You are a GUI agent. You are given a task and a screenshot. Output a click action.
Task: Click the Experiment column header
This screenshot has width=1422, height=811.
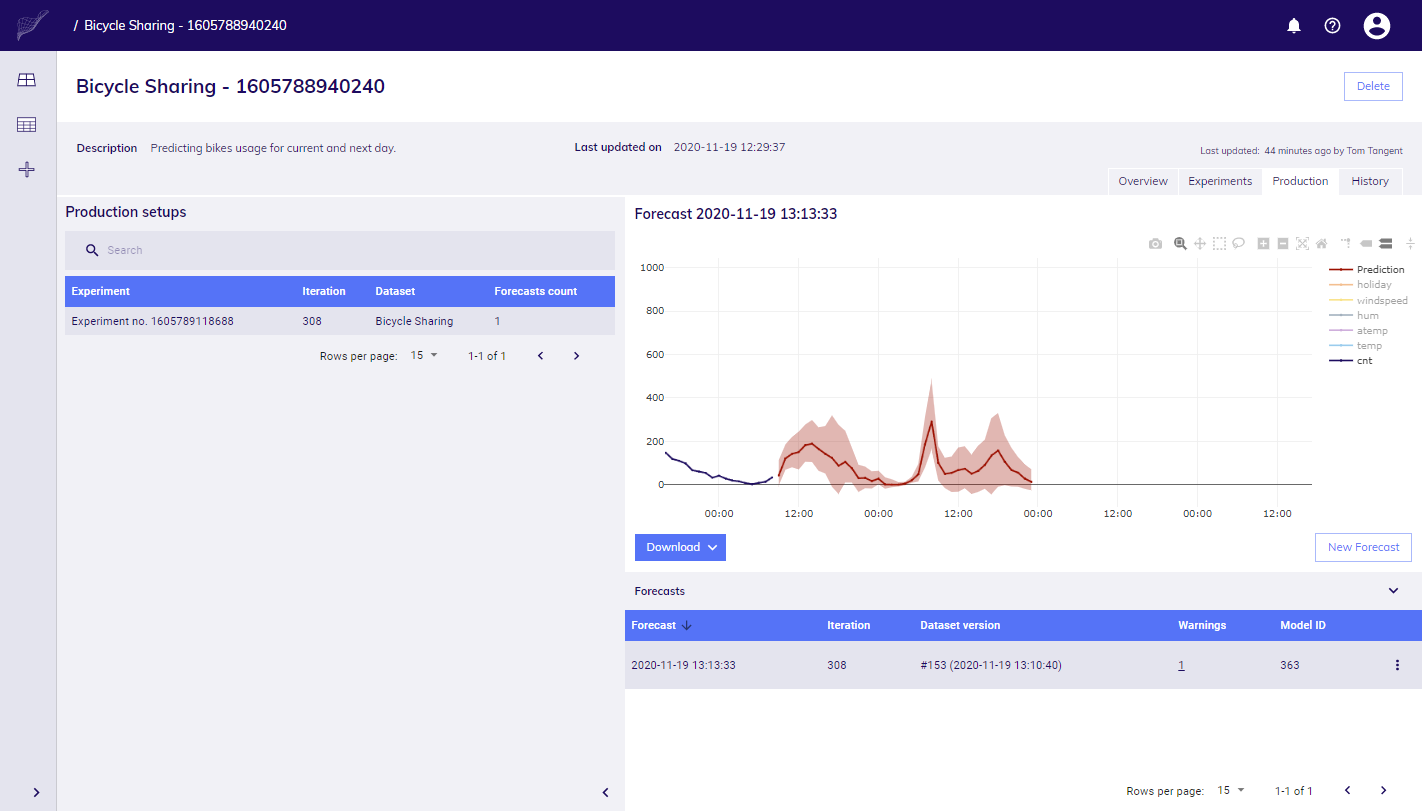[101, 291]
